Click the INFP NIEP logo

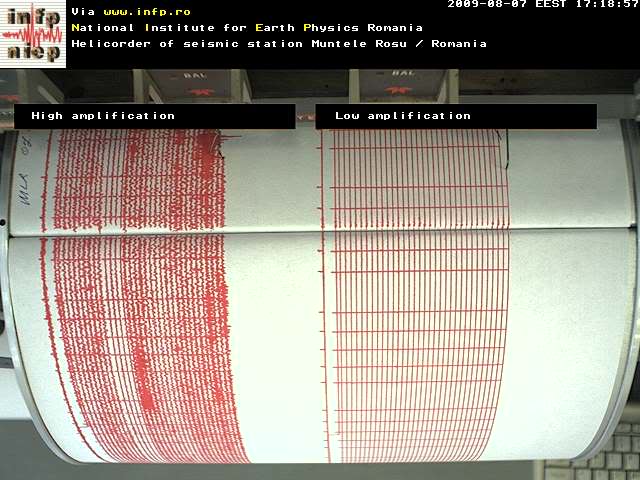[34, 34]
